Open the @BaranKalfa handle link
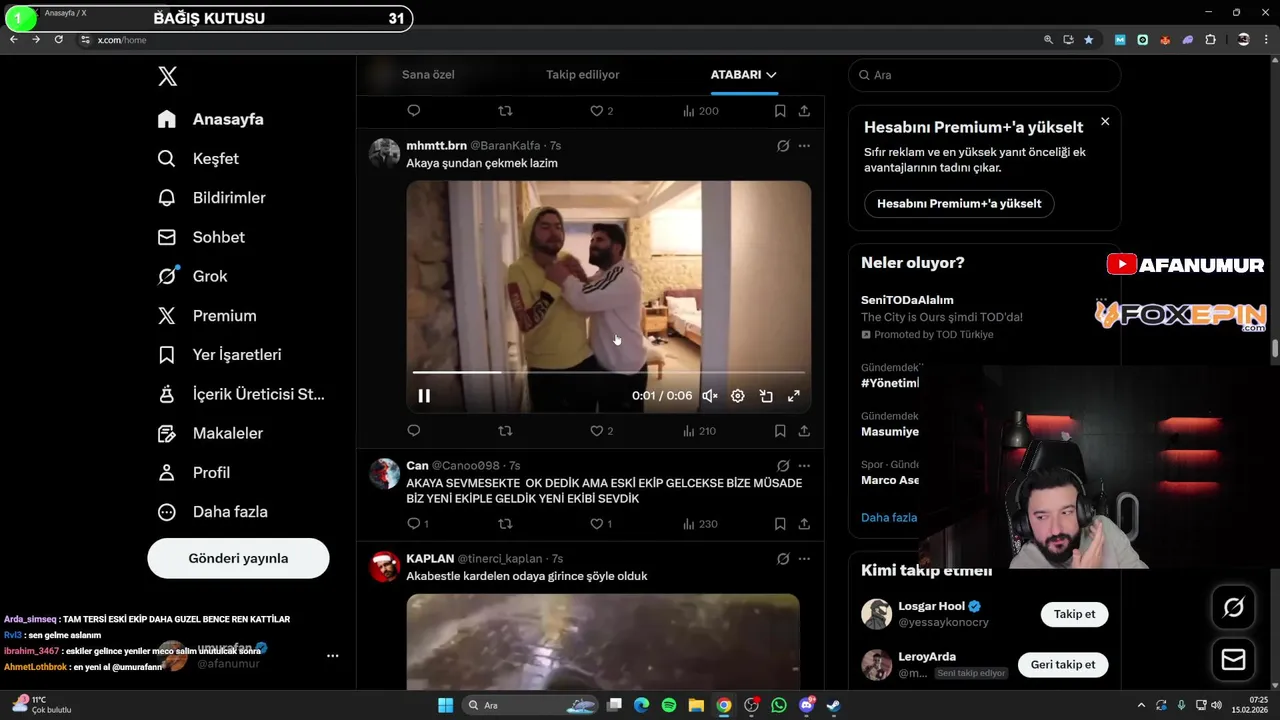This screenshot has width=1280, height=720. pyautogui.click(x=505, y=146)
